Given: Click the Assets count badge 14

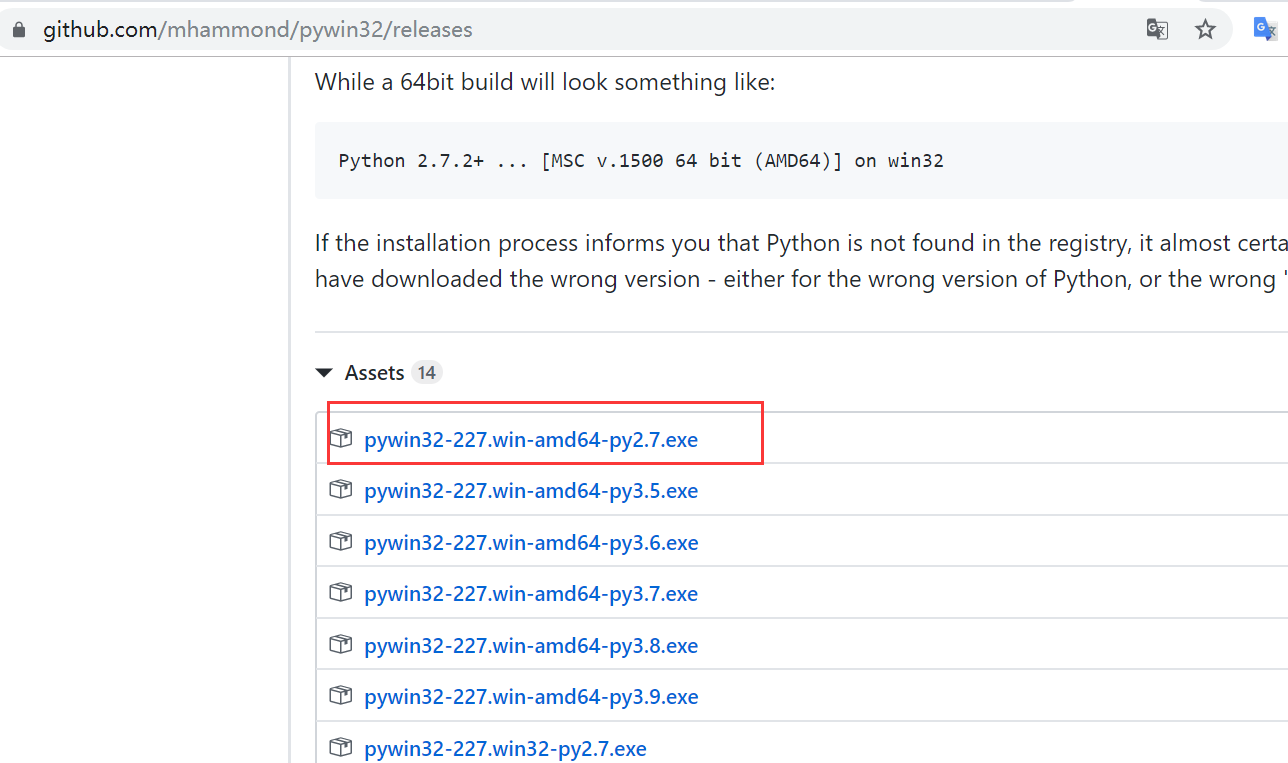Looking at the screenshot, I should coord(427,373).
